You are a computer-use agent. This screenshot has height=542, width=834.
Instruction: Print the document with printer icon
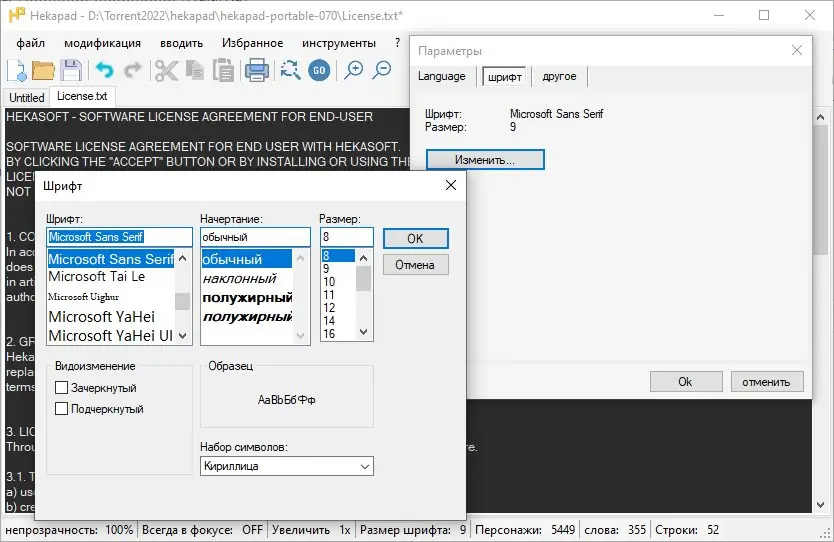click(257, 70)
